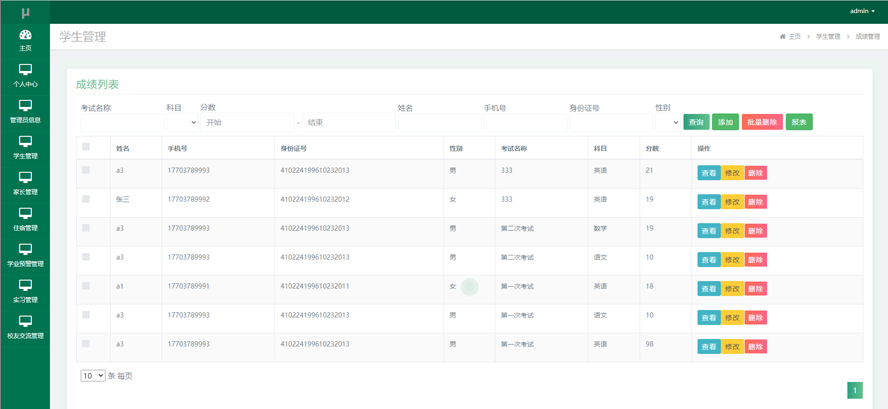Check the row for 张三
Screen dimensions: 888x409
coord(86,199)
